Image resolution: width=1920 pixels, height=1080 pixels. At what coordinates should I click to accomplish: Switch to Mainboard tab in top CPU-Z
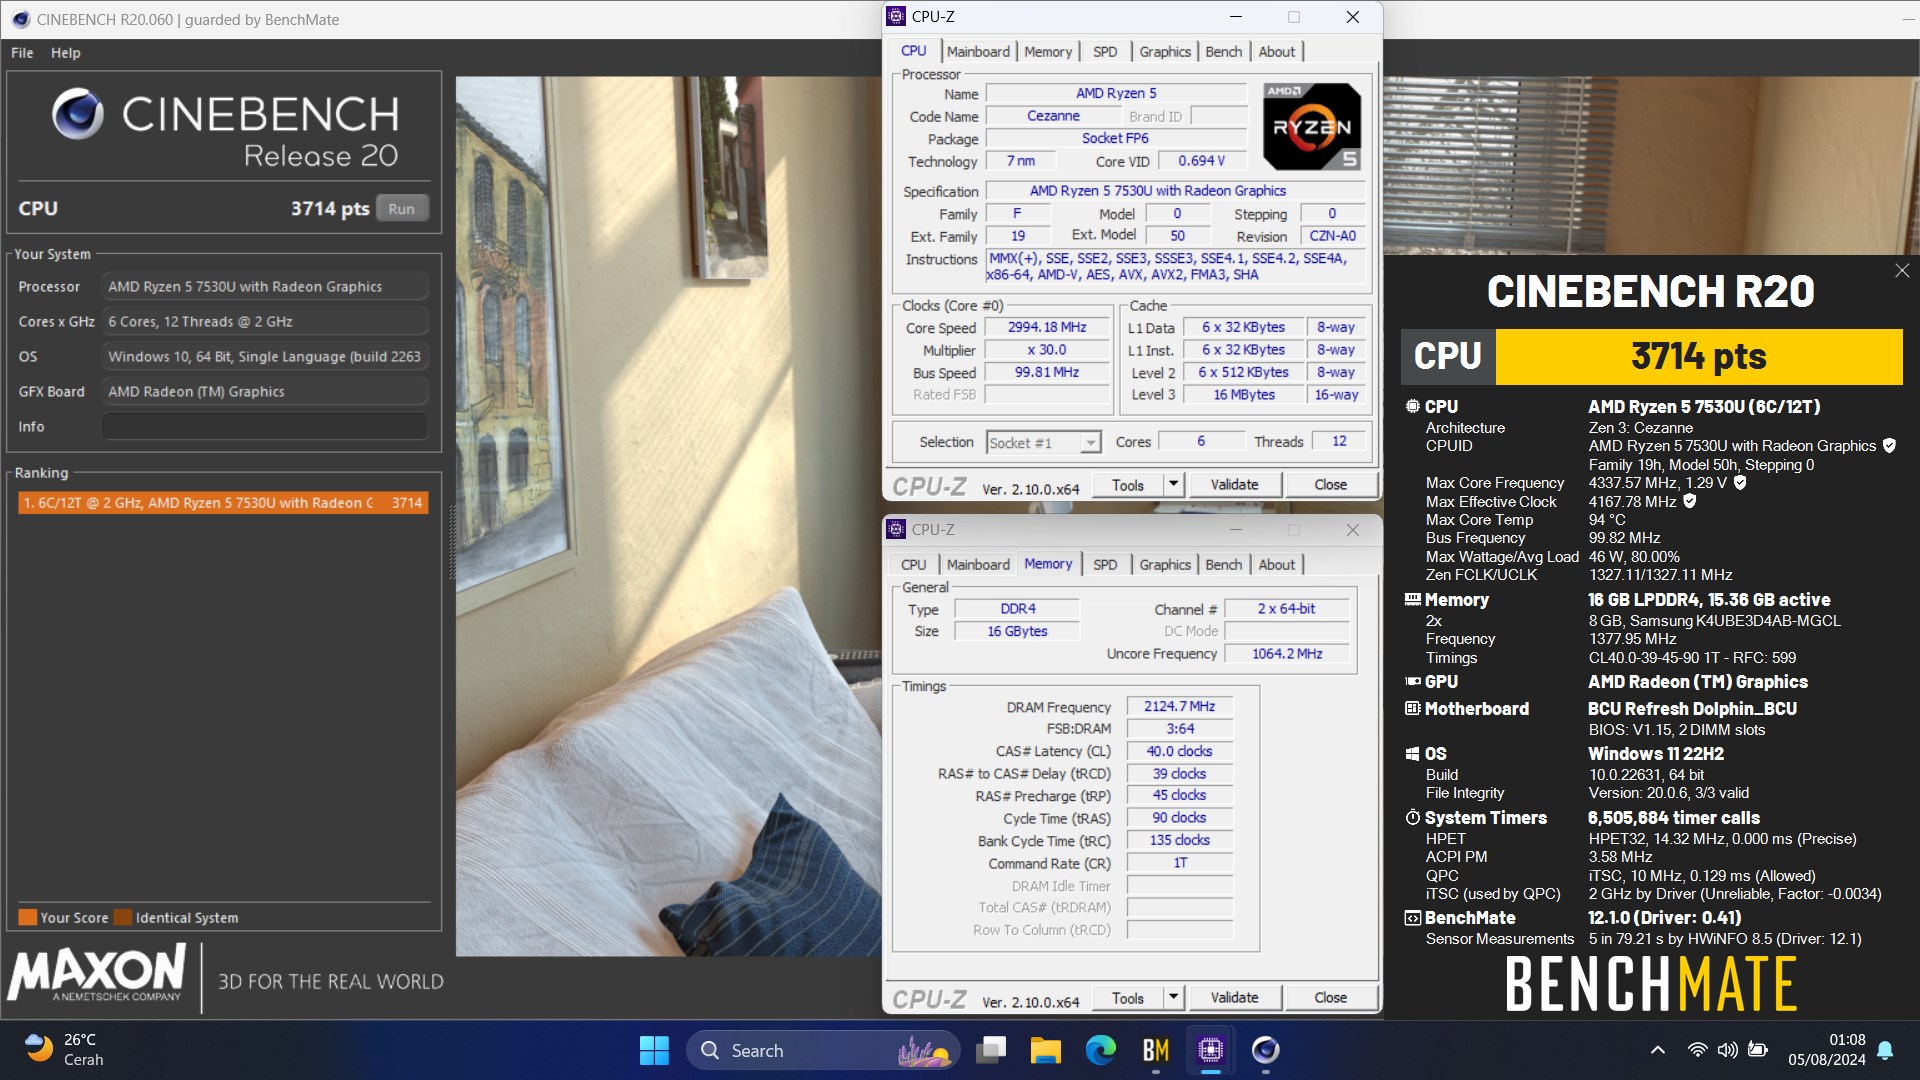tap(978, 52)
